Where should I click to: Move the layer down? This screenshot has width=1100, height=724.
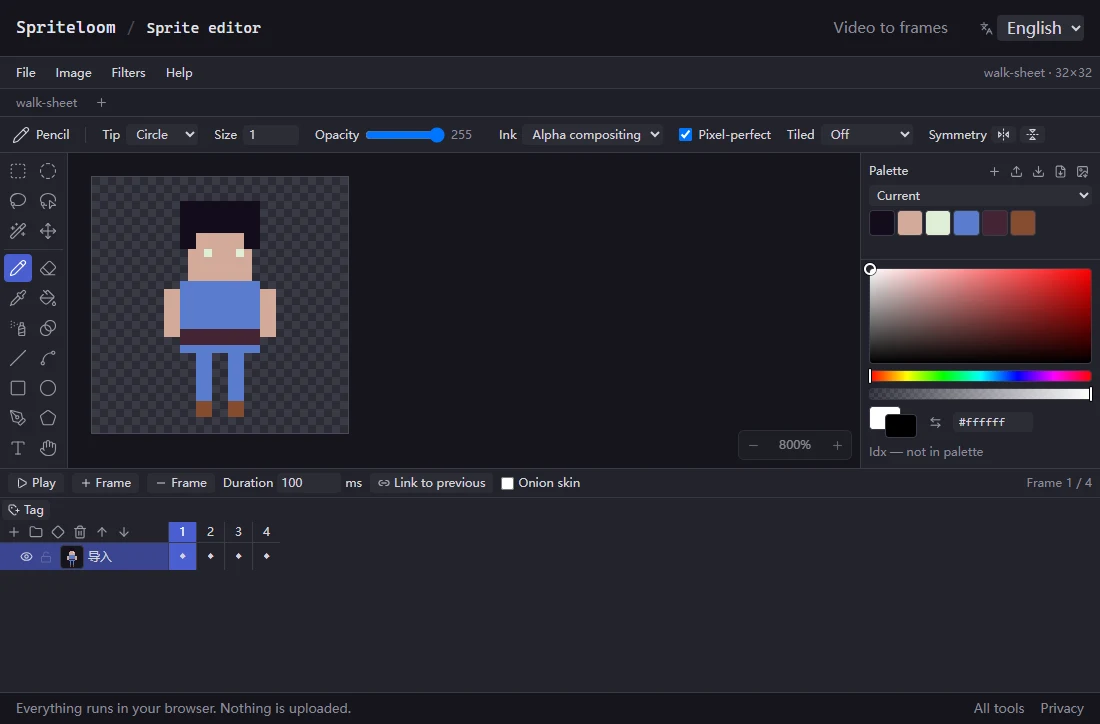tap(124, 532)
